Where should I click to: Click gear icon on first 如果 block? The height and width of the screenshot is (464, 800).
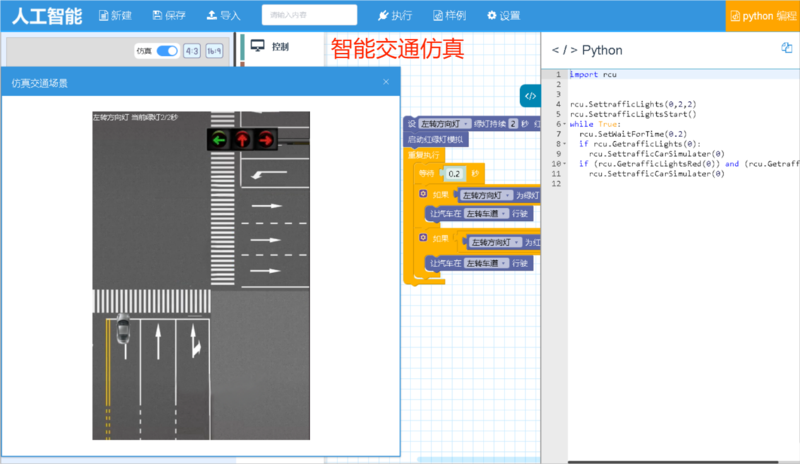pyautogui.click(x=423, y=194)
